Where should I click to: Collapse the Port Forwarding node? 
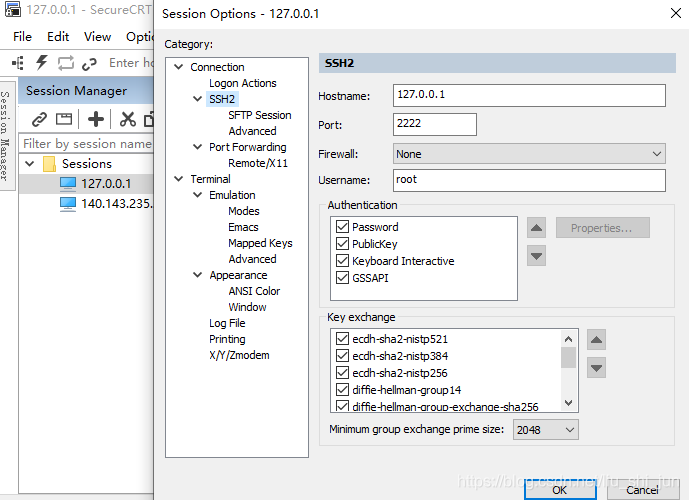point(198,147)
